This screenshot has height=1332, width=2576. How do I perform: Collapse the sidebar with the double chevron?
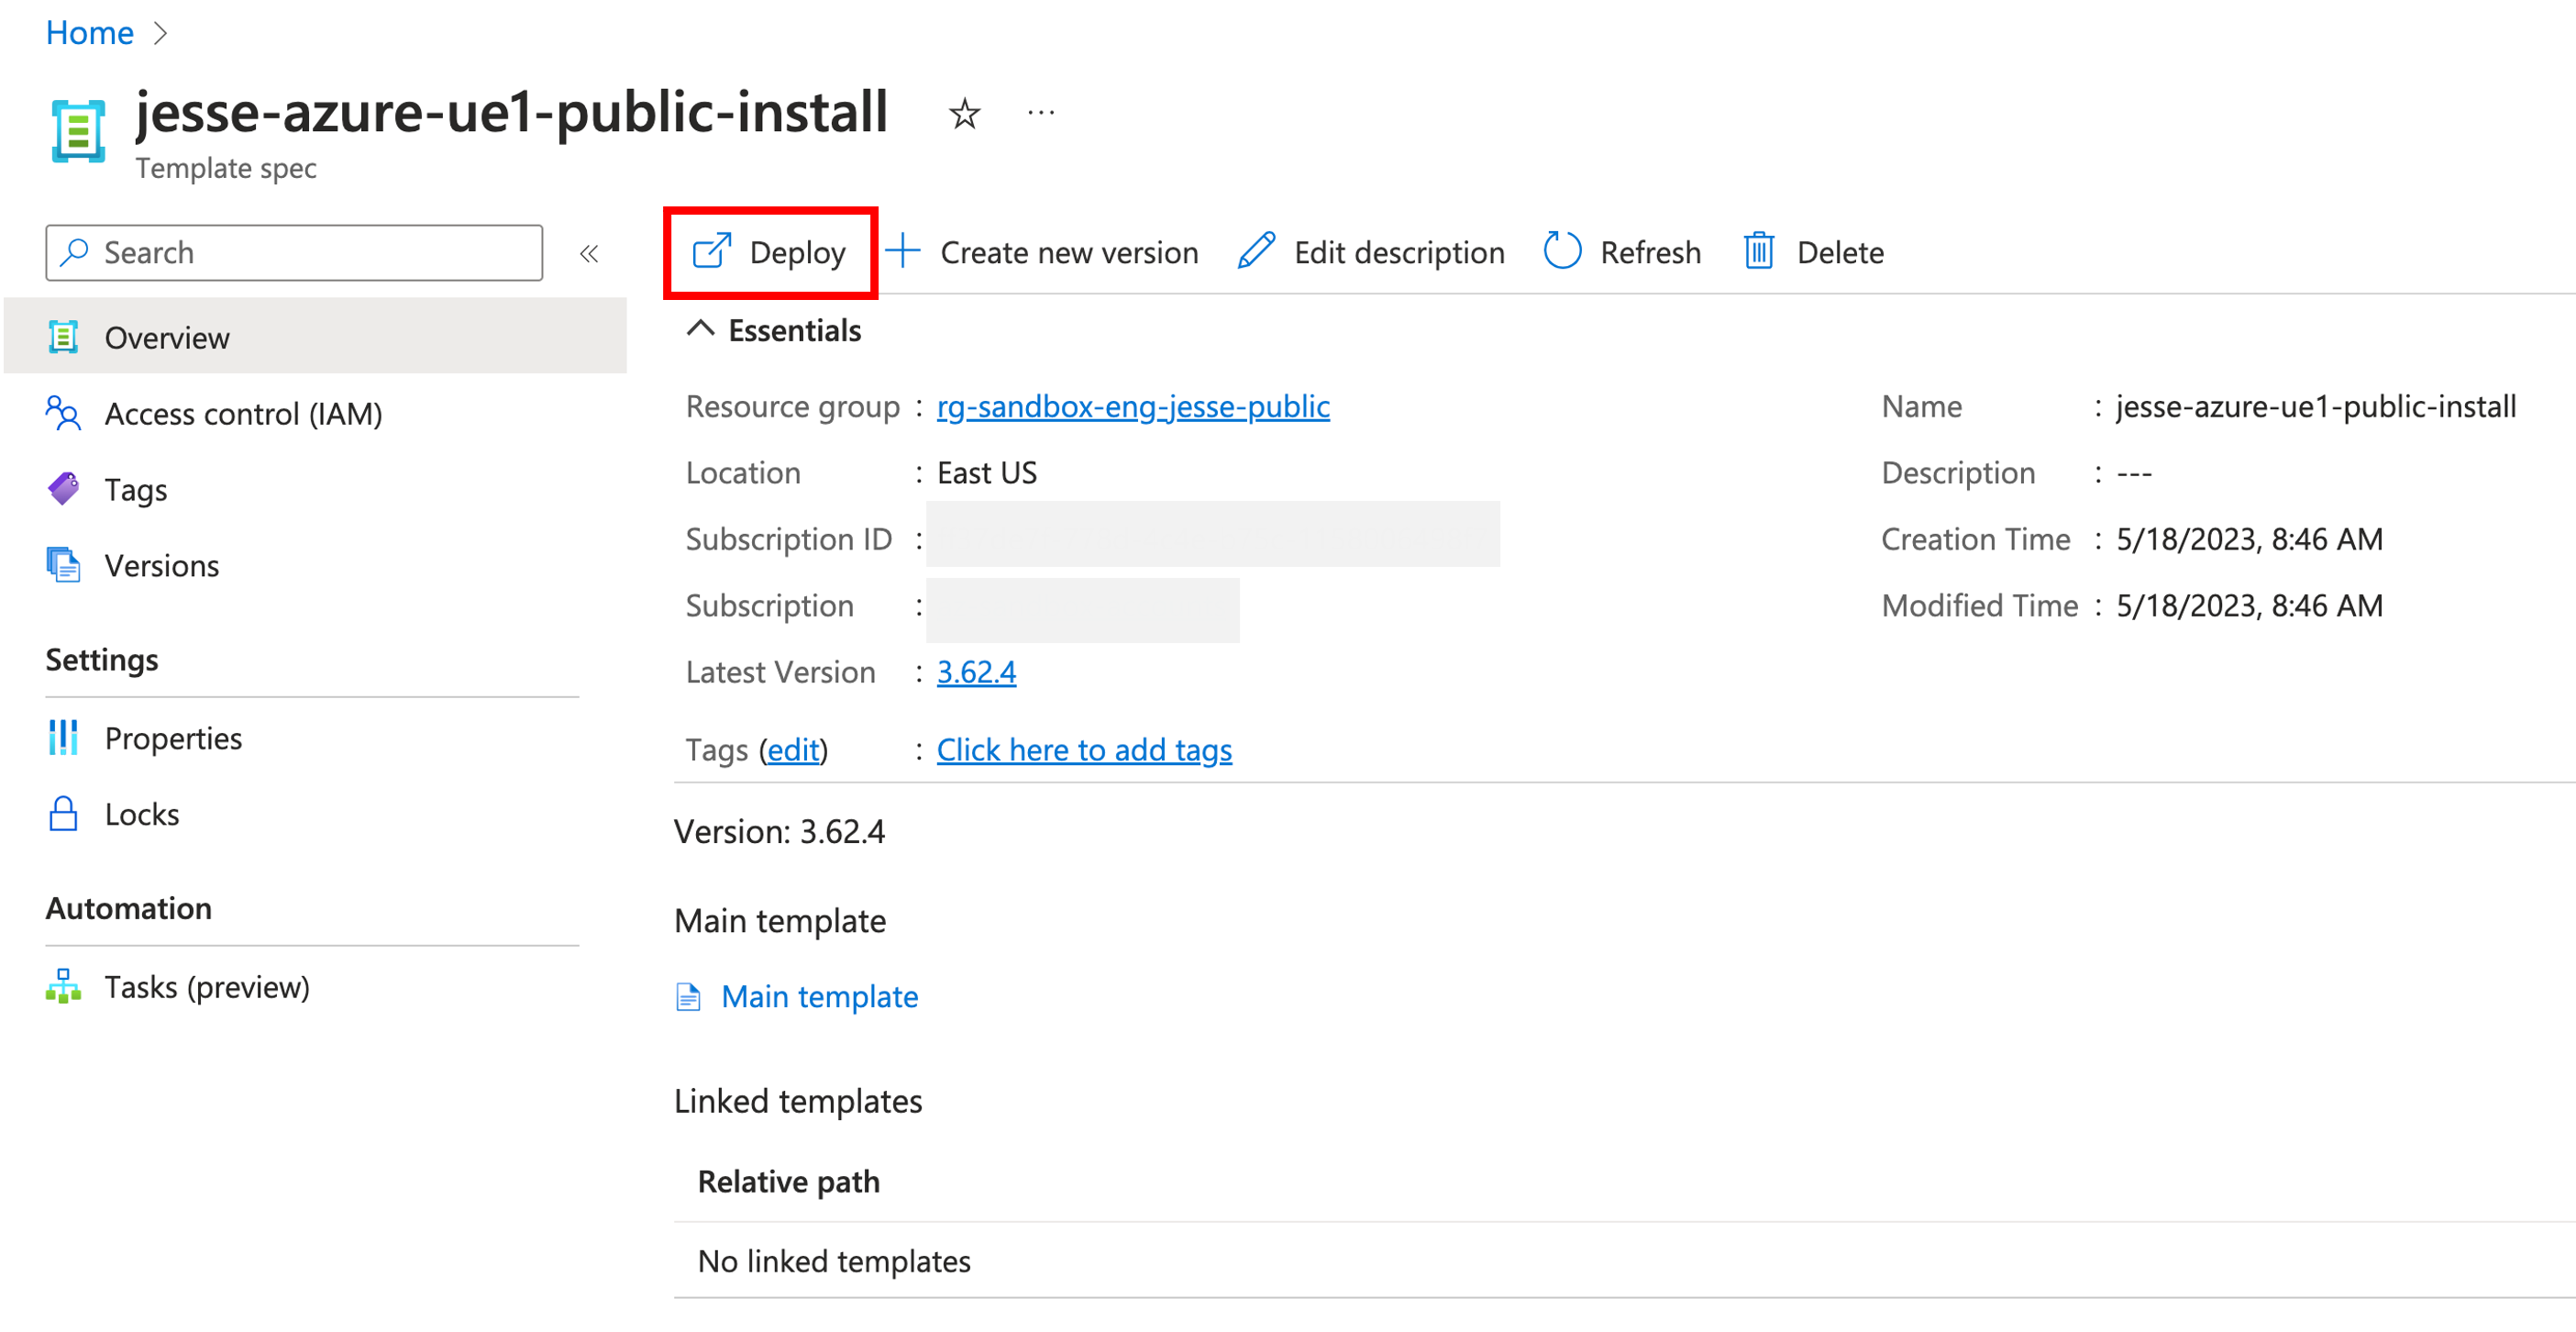point(589,253)
